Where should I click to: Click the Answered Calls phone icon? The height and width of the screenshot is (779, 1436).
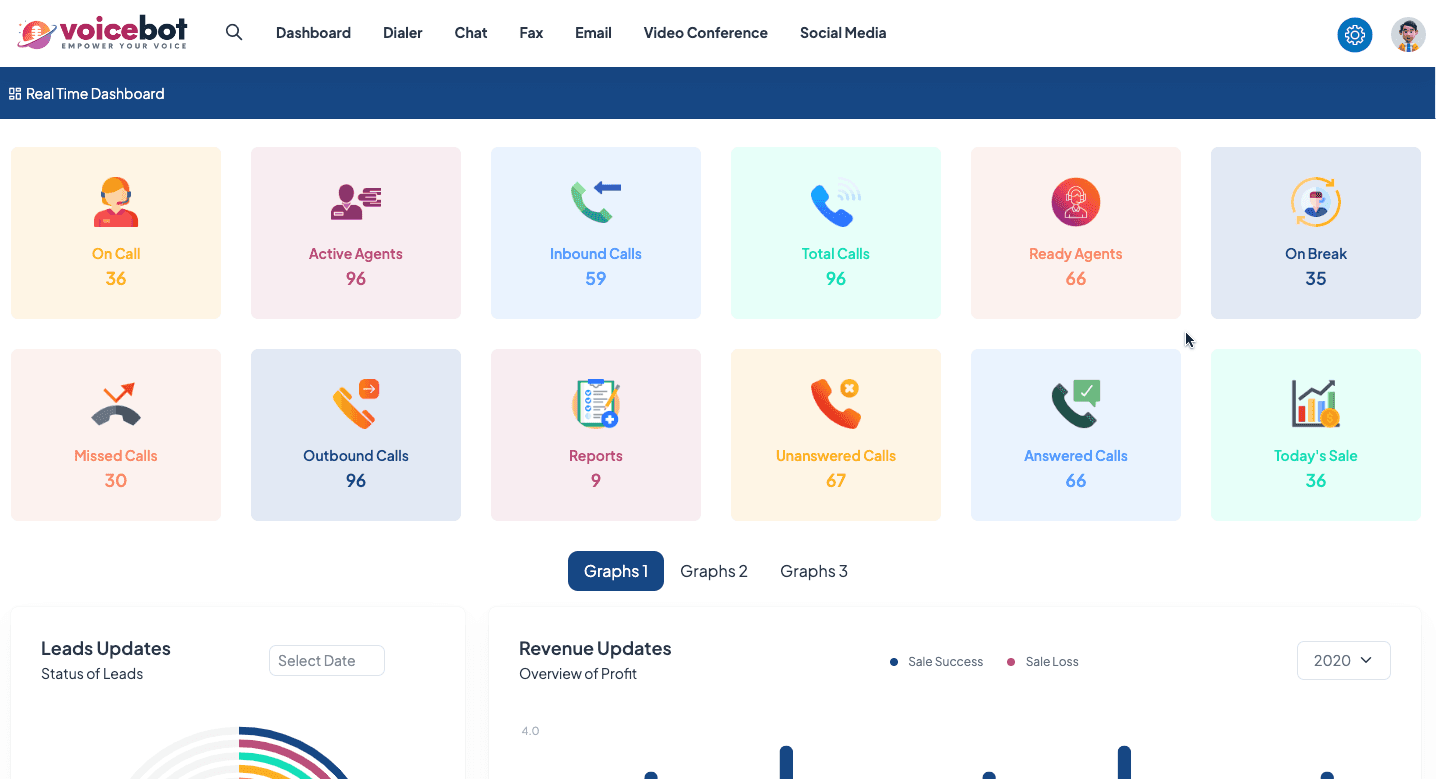click(x=1075, y=405)
